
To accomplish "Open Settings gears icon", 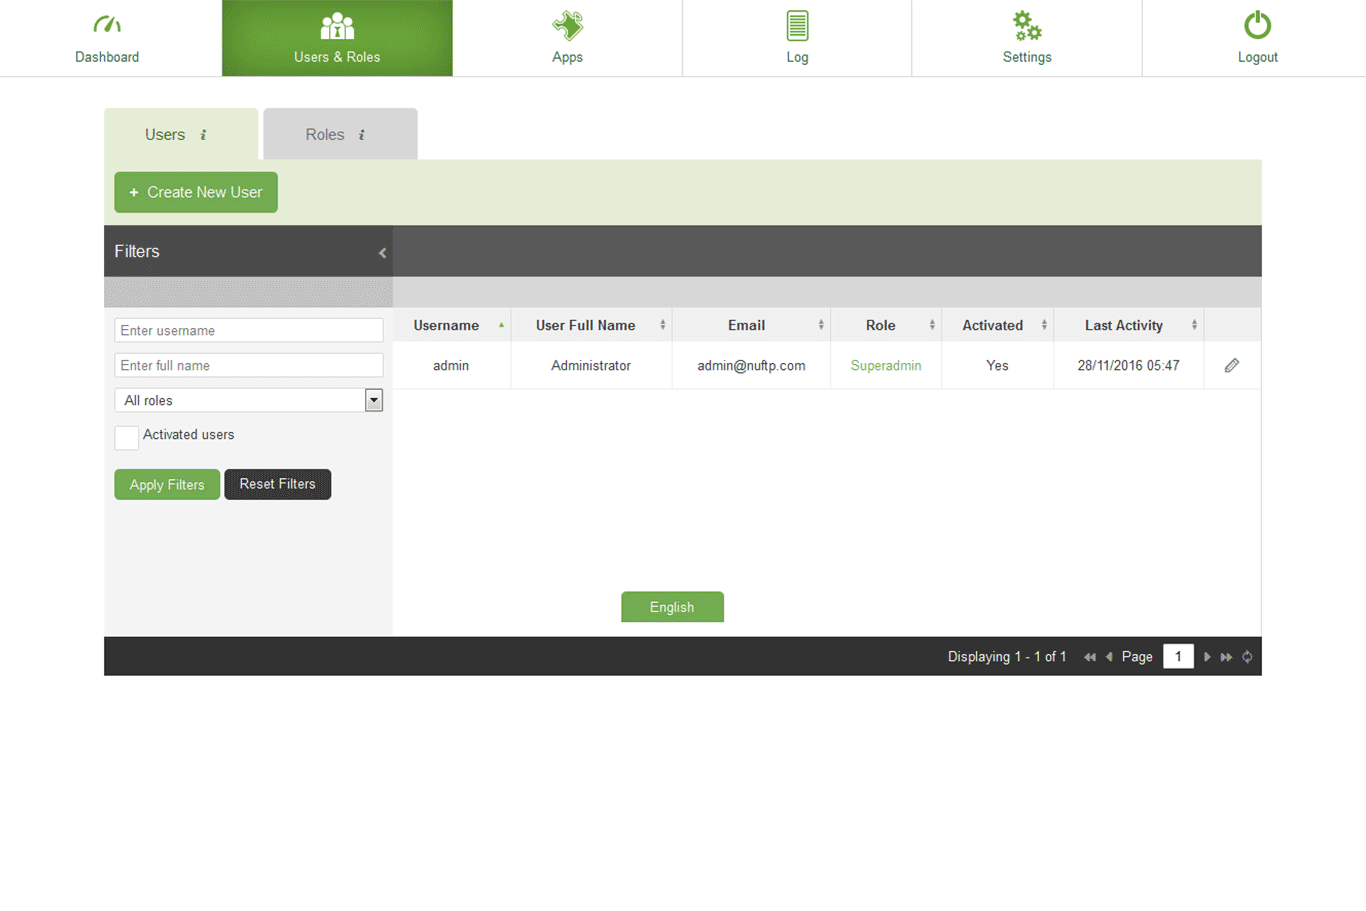I will tap(1027, 25).
